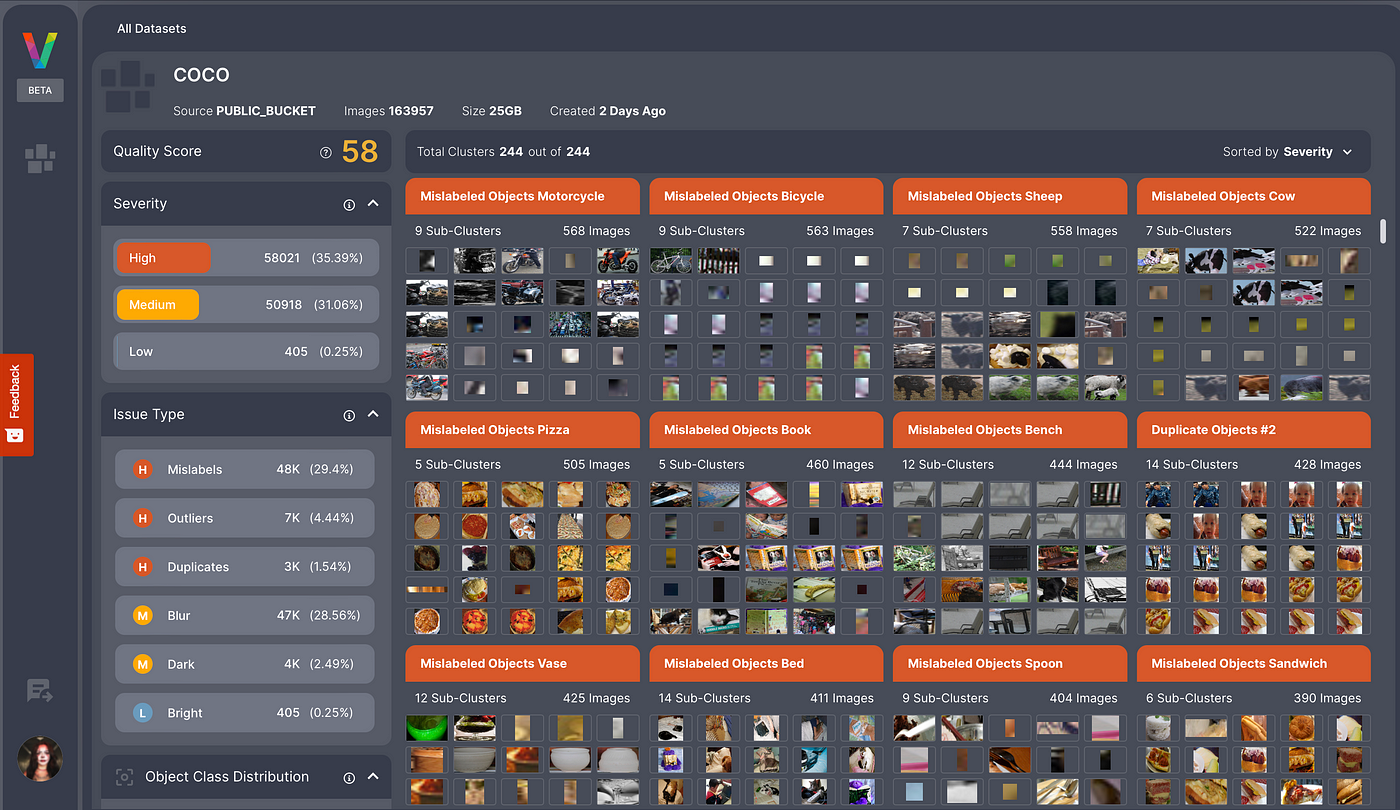Toggle the Duplicates issue filter
The width and height of the screenshot is (1400, 810).
click(245, 567)
